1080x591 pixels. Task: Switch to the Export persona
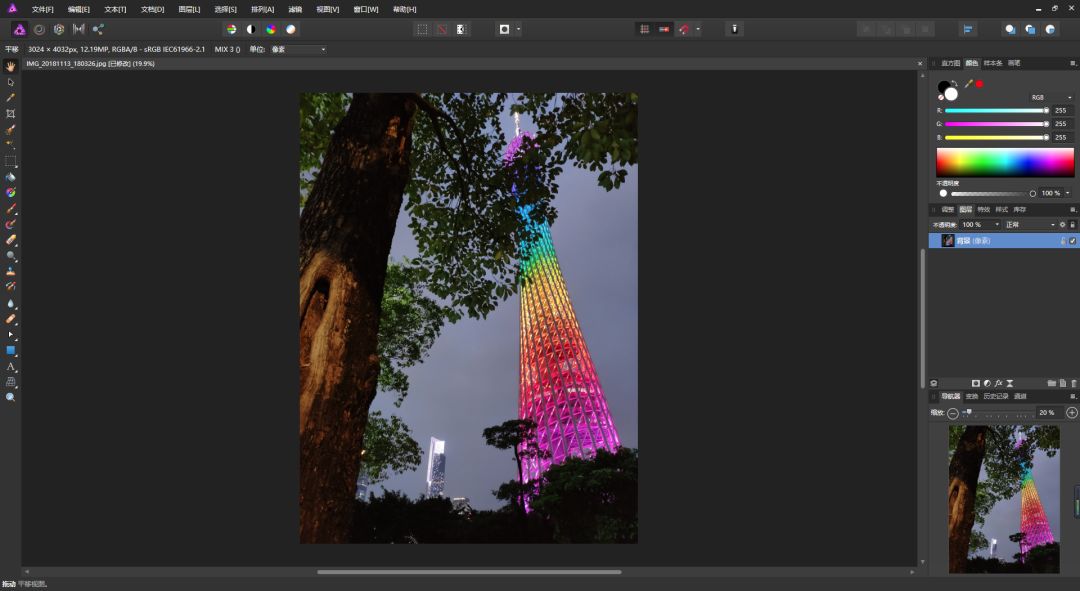(98, 29)
